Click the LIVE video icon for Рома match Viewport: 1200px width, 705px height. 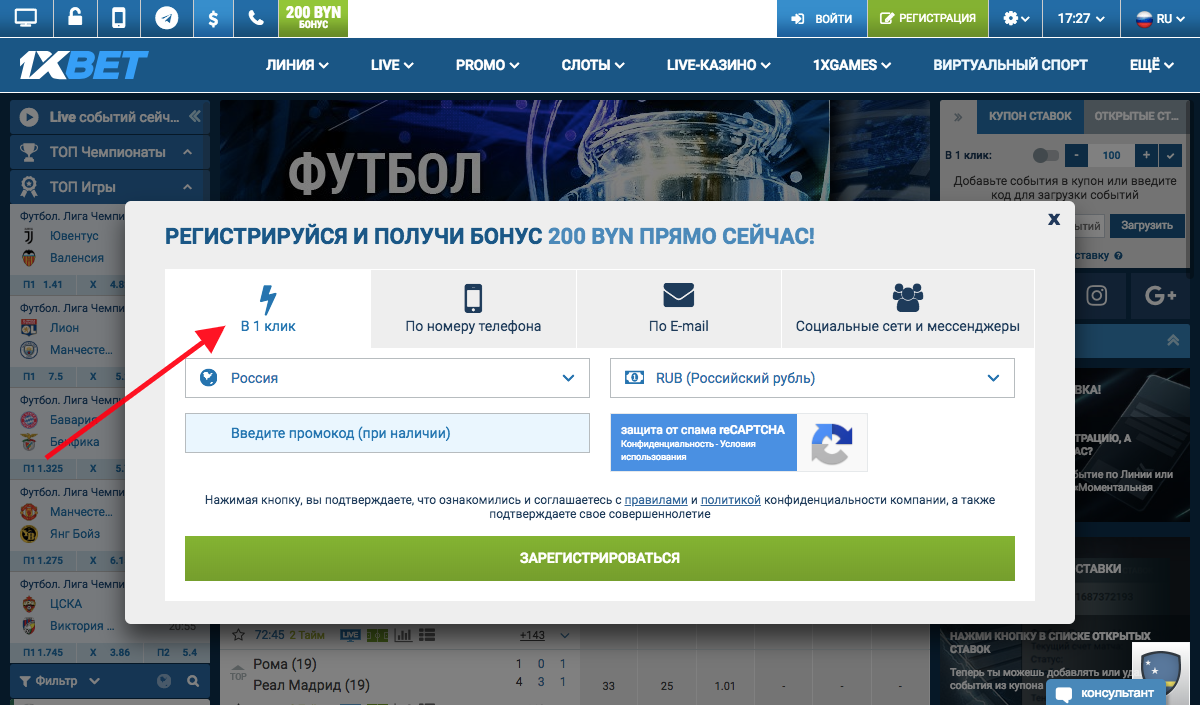pyautogui.click(x=350, y=635)
